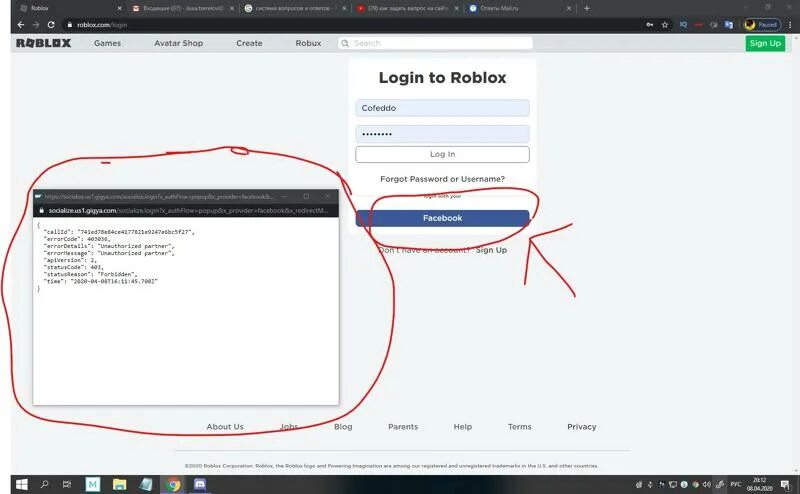This screenshot has width=800, height=494.
Task: Click the search magnifier in Roblox search
Action: (x=345, y=43)
